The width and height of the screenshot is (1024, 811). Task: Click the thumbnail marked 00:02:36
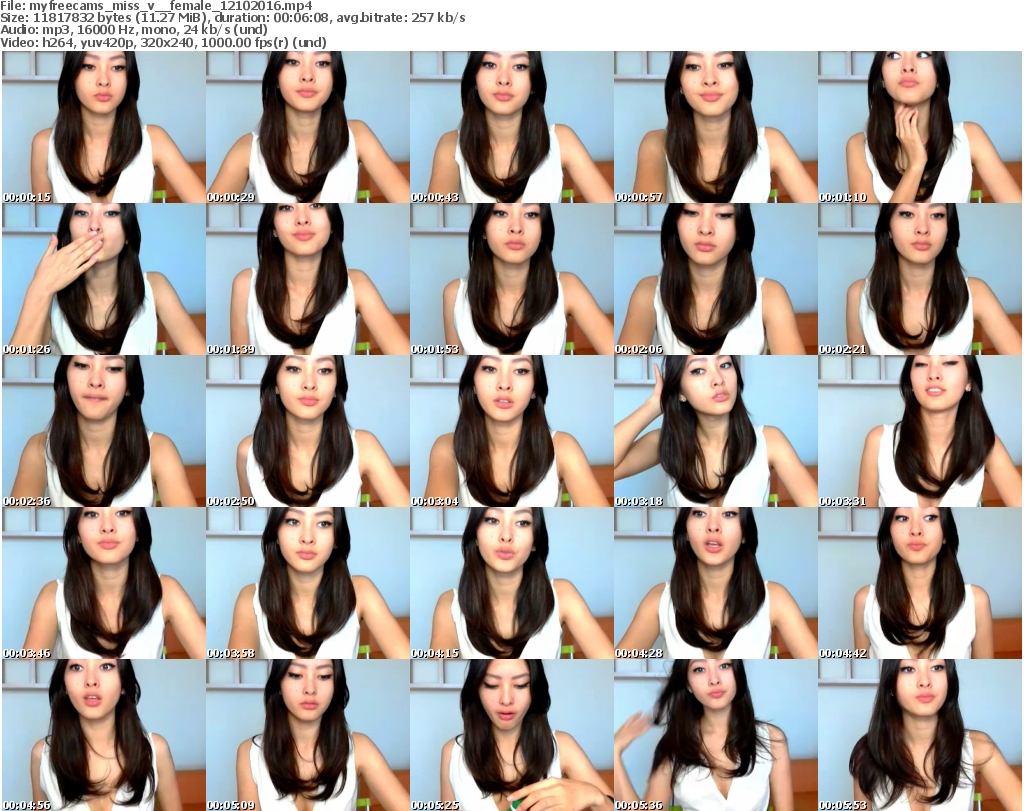pyautogui.click(x=103, y=431)
